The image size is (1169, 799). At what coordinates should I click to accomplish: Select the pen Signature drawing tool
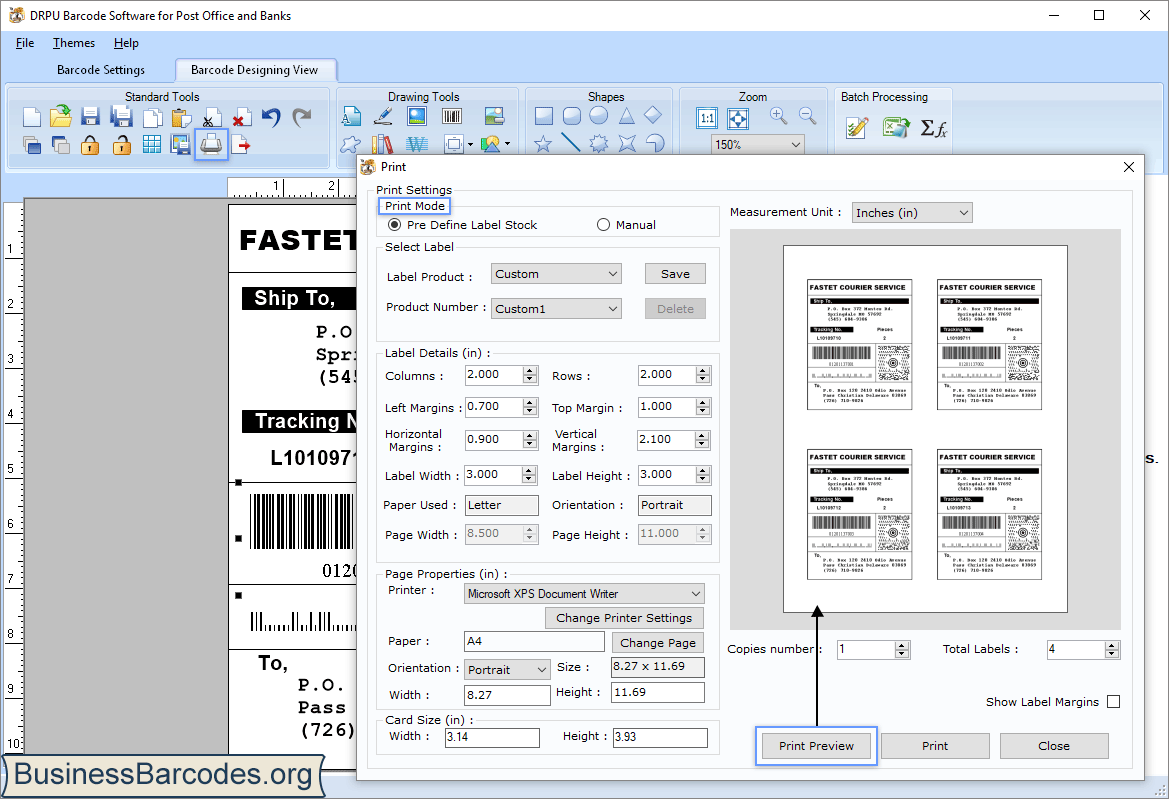coord(383,116)
